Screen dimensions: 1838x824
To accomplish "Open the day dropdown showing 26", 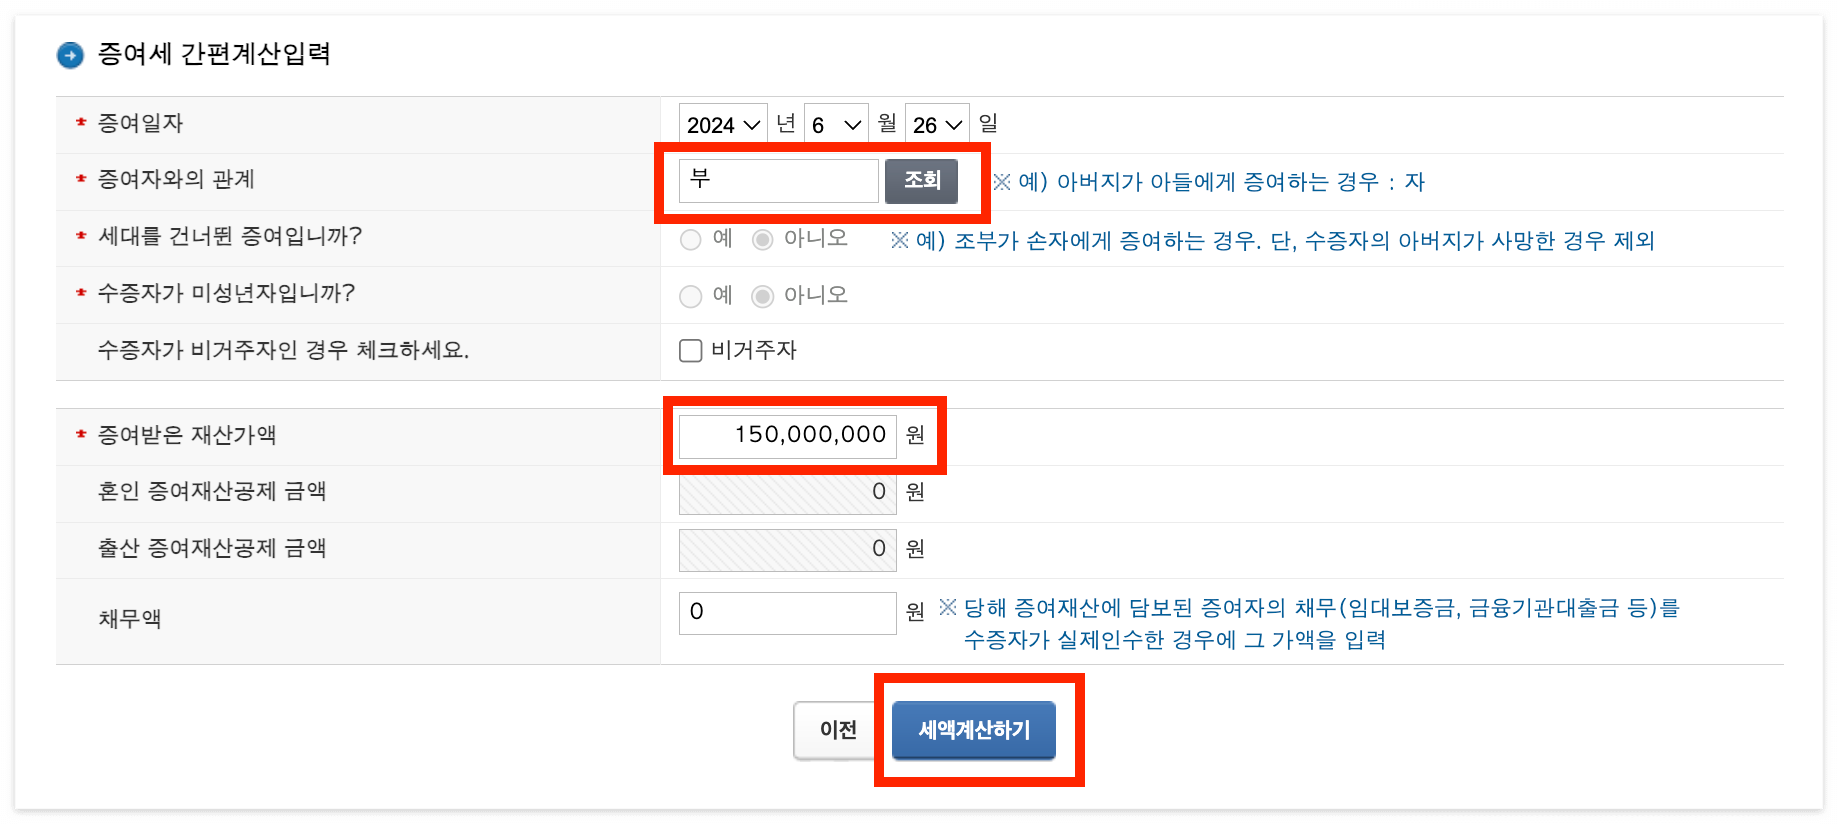I will 937,122.
